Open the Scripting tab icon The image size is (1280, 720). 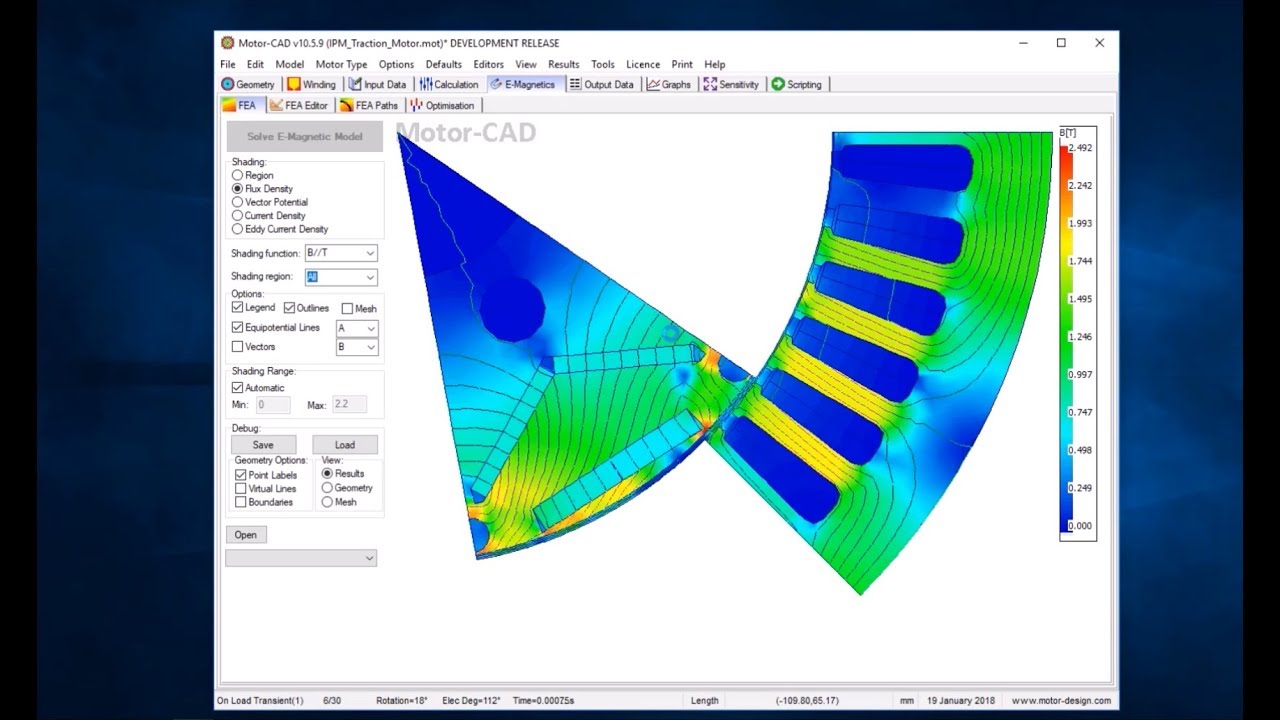tap(778, 85)
